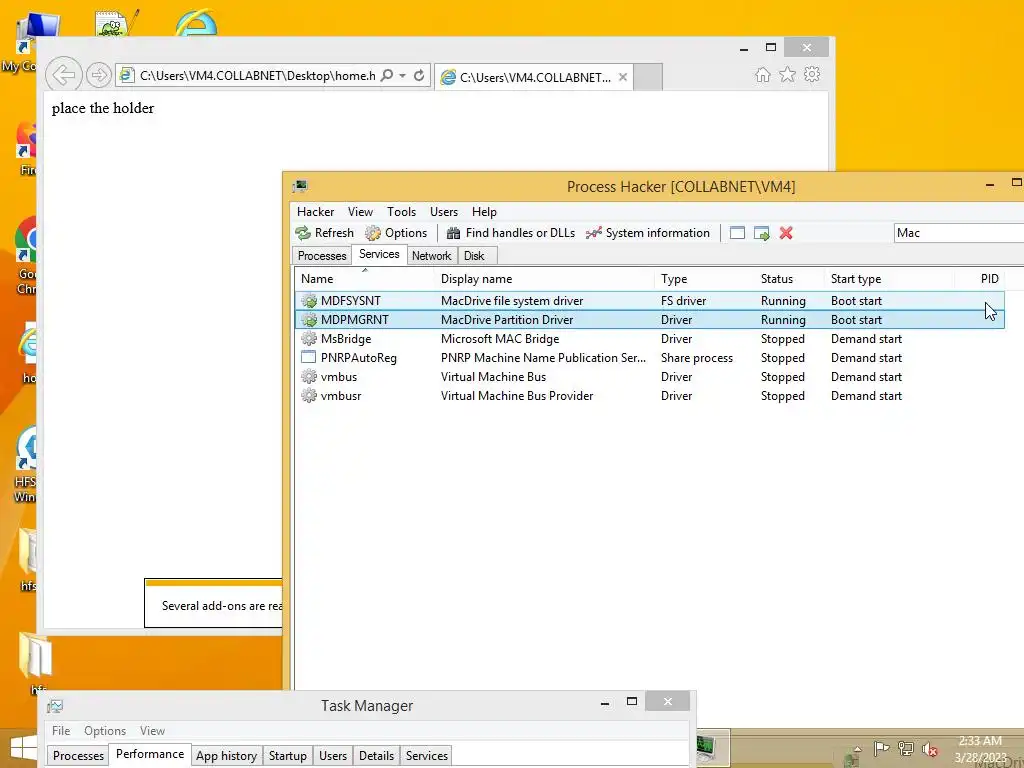
Task: Click the find window toolbar icon
Action: 737,233
